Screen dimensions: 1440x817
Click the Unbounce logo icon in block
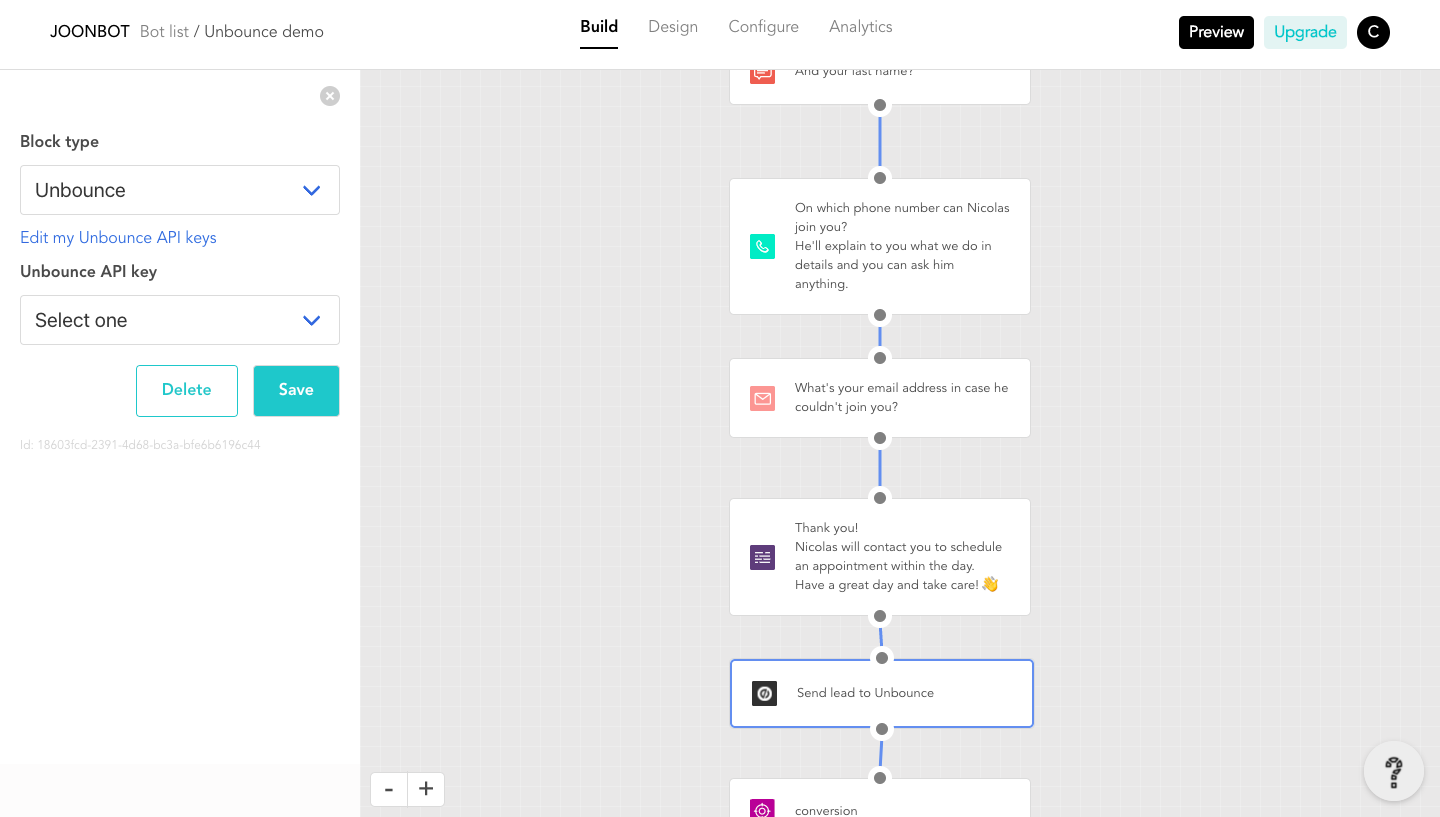[764, 693]
